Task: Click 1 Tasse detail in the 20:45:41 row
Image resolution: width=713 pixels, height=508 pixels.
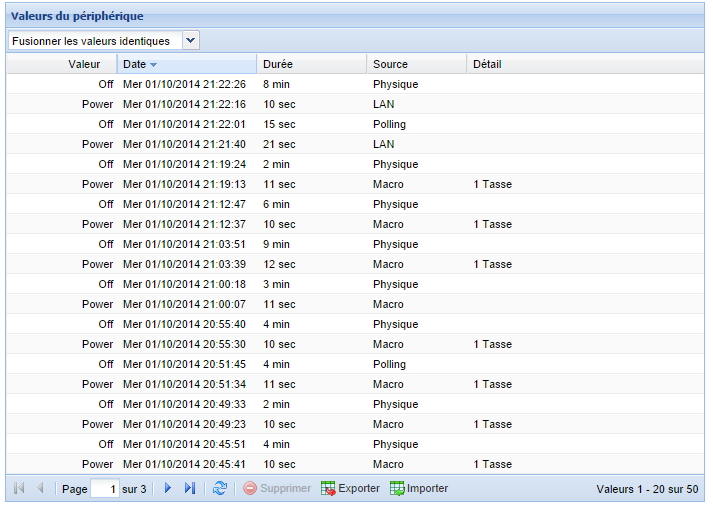Action: point(492,464)
